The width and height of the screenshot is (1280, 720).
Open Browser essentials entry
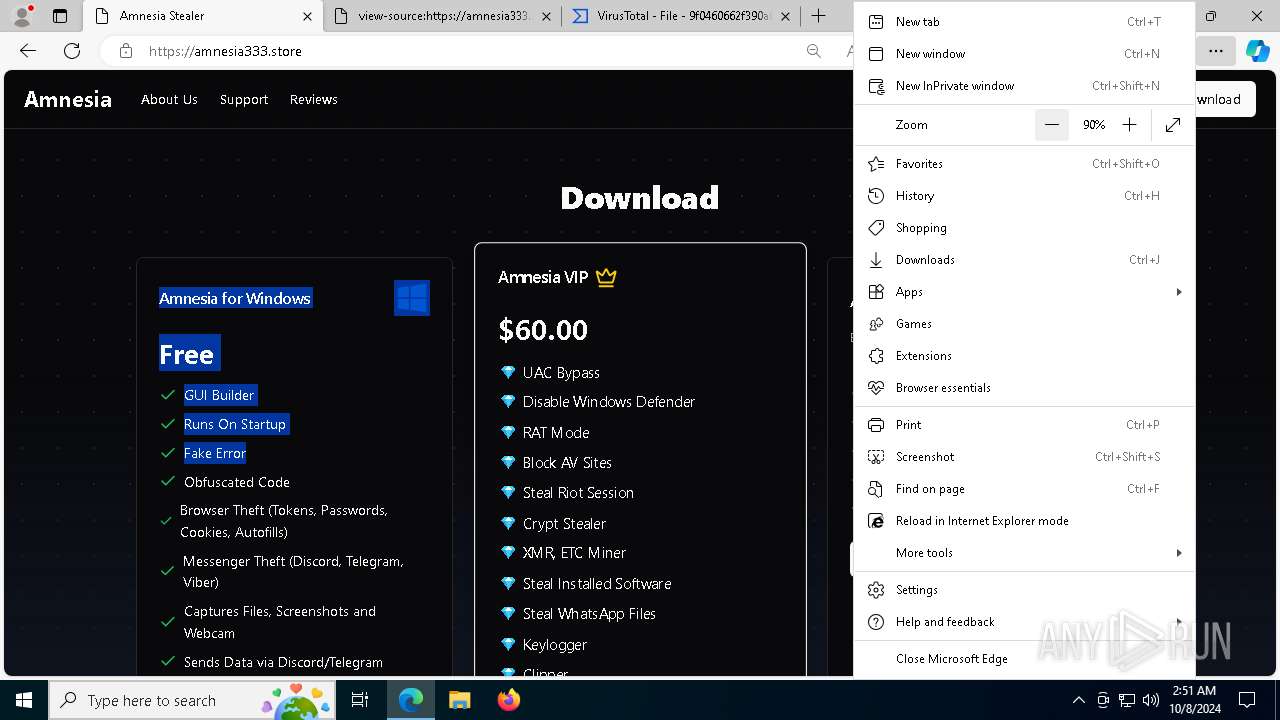tap(1024, 388)
